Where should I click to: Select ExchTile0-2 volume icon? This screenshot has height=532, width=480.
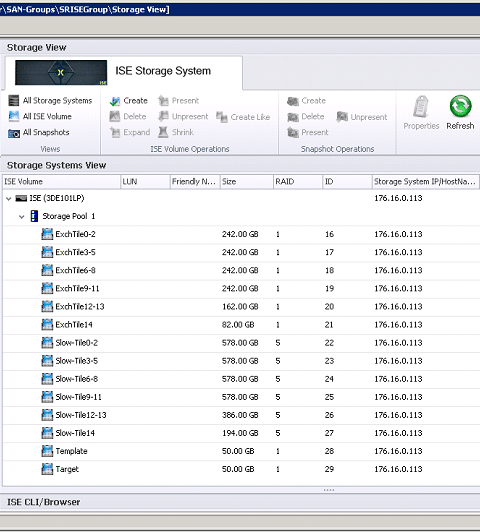tap(47, 234)
